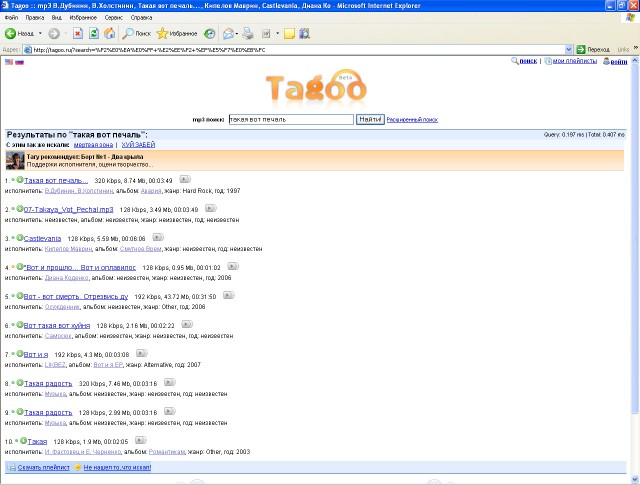Image resolution: width=640 pixels, height=485 pixels.
Task: Play the 320 Kbps Такая радость preview
Action: 169,382
